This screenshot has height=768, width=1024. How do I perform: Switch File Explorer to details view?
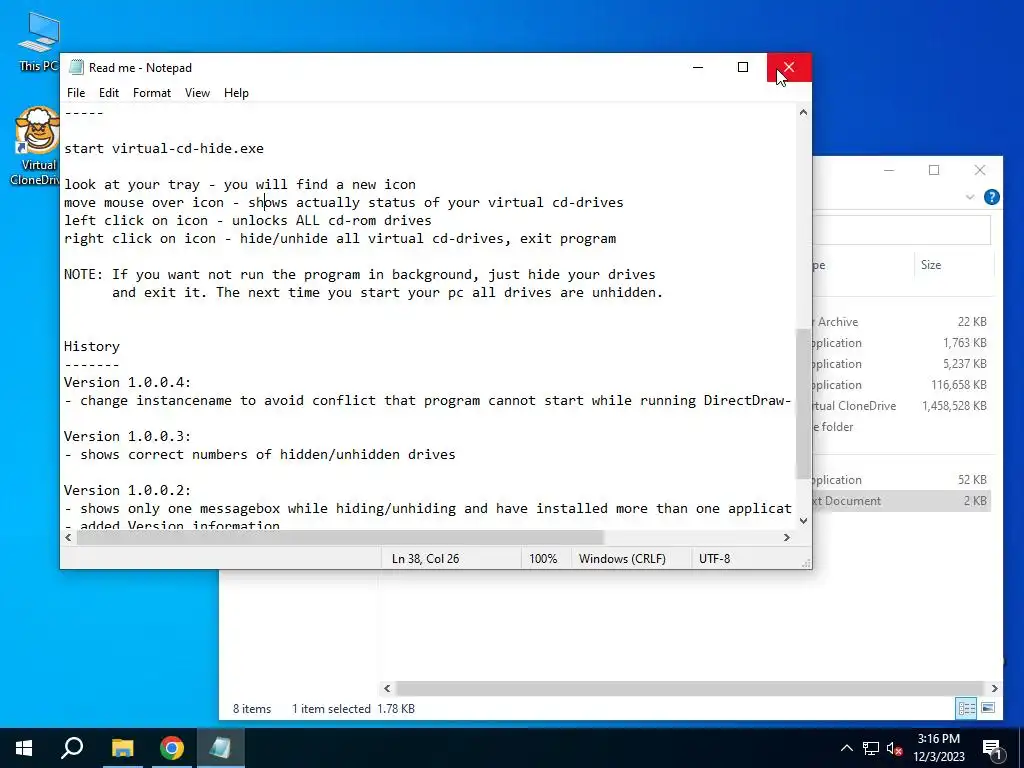(x=966, y=709)
